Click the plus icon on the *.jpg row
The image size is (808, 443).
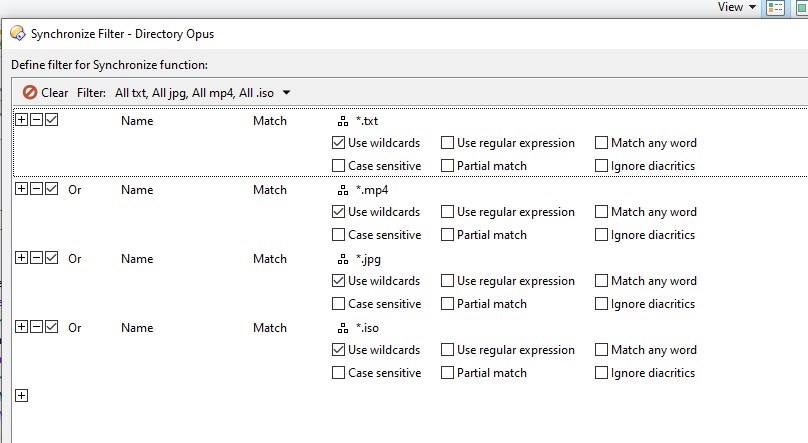pyautogui.click(x=22, y=258)
